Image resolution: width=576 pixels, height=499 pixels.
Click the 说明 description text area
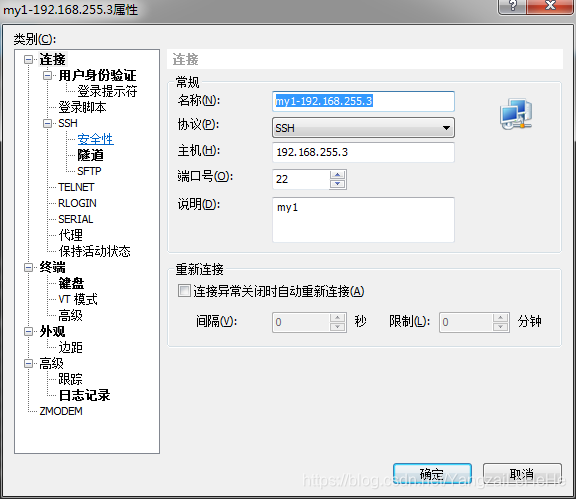pyautogui.click(x=363, y=220)
